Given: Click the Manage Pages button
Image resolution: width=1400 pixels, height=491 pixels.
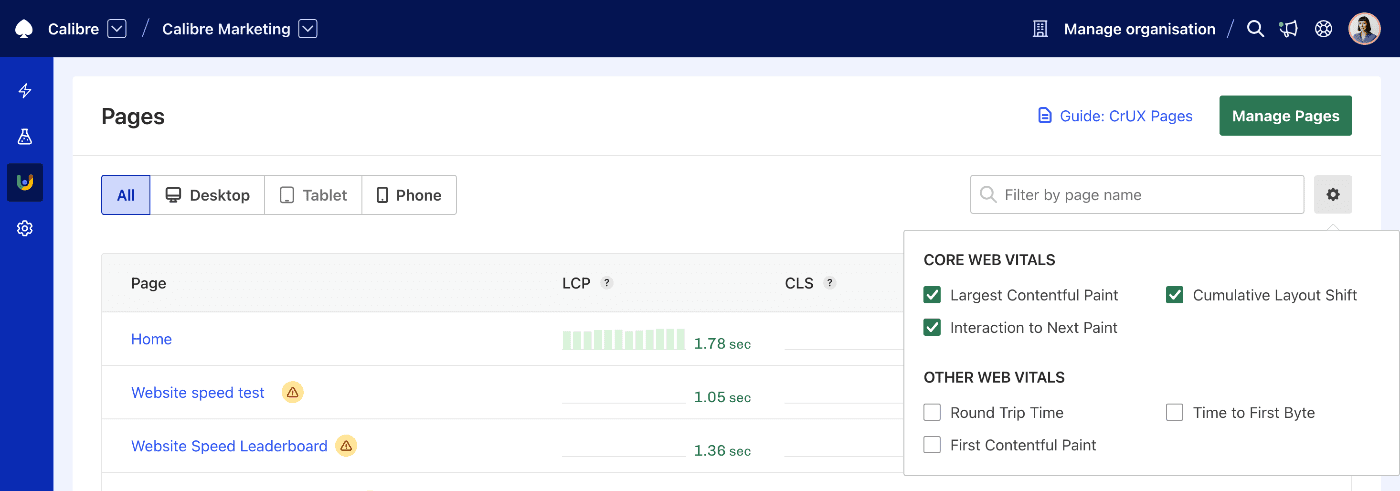Looking at the screenshot, I should (x=1285, y=116).
